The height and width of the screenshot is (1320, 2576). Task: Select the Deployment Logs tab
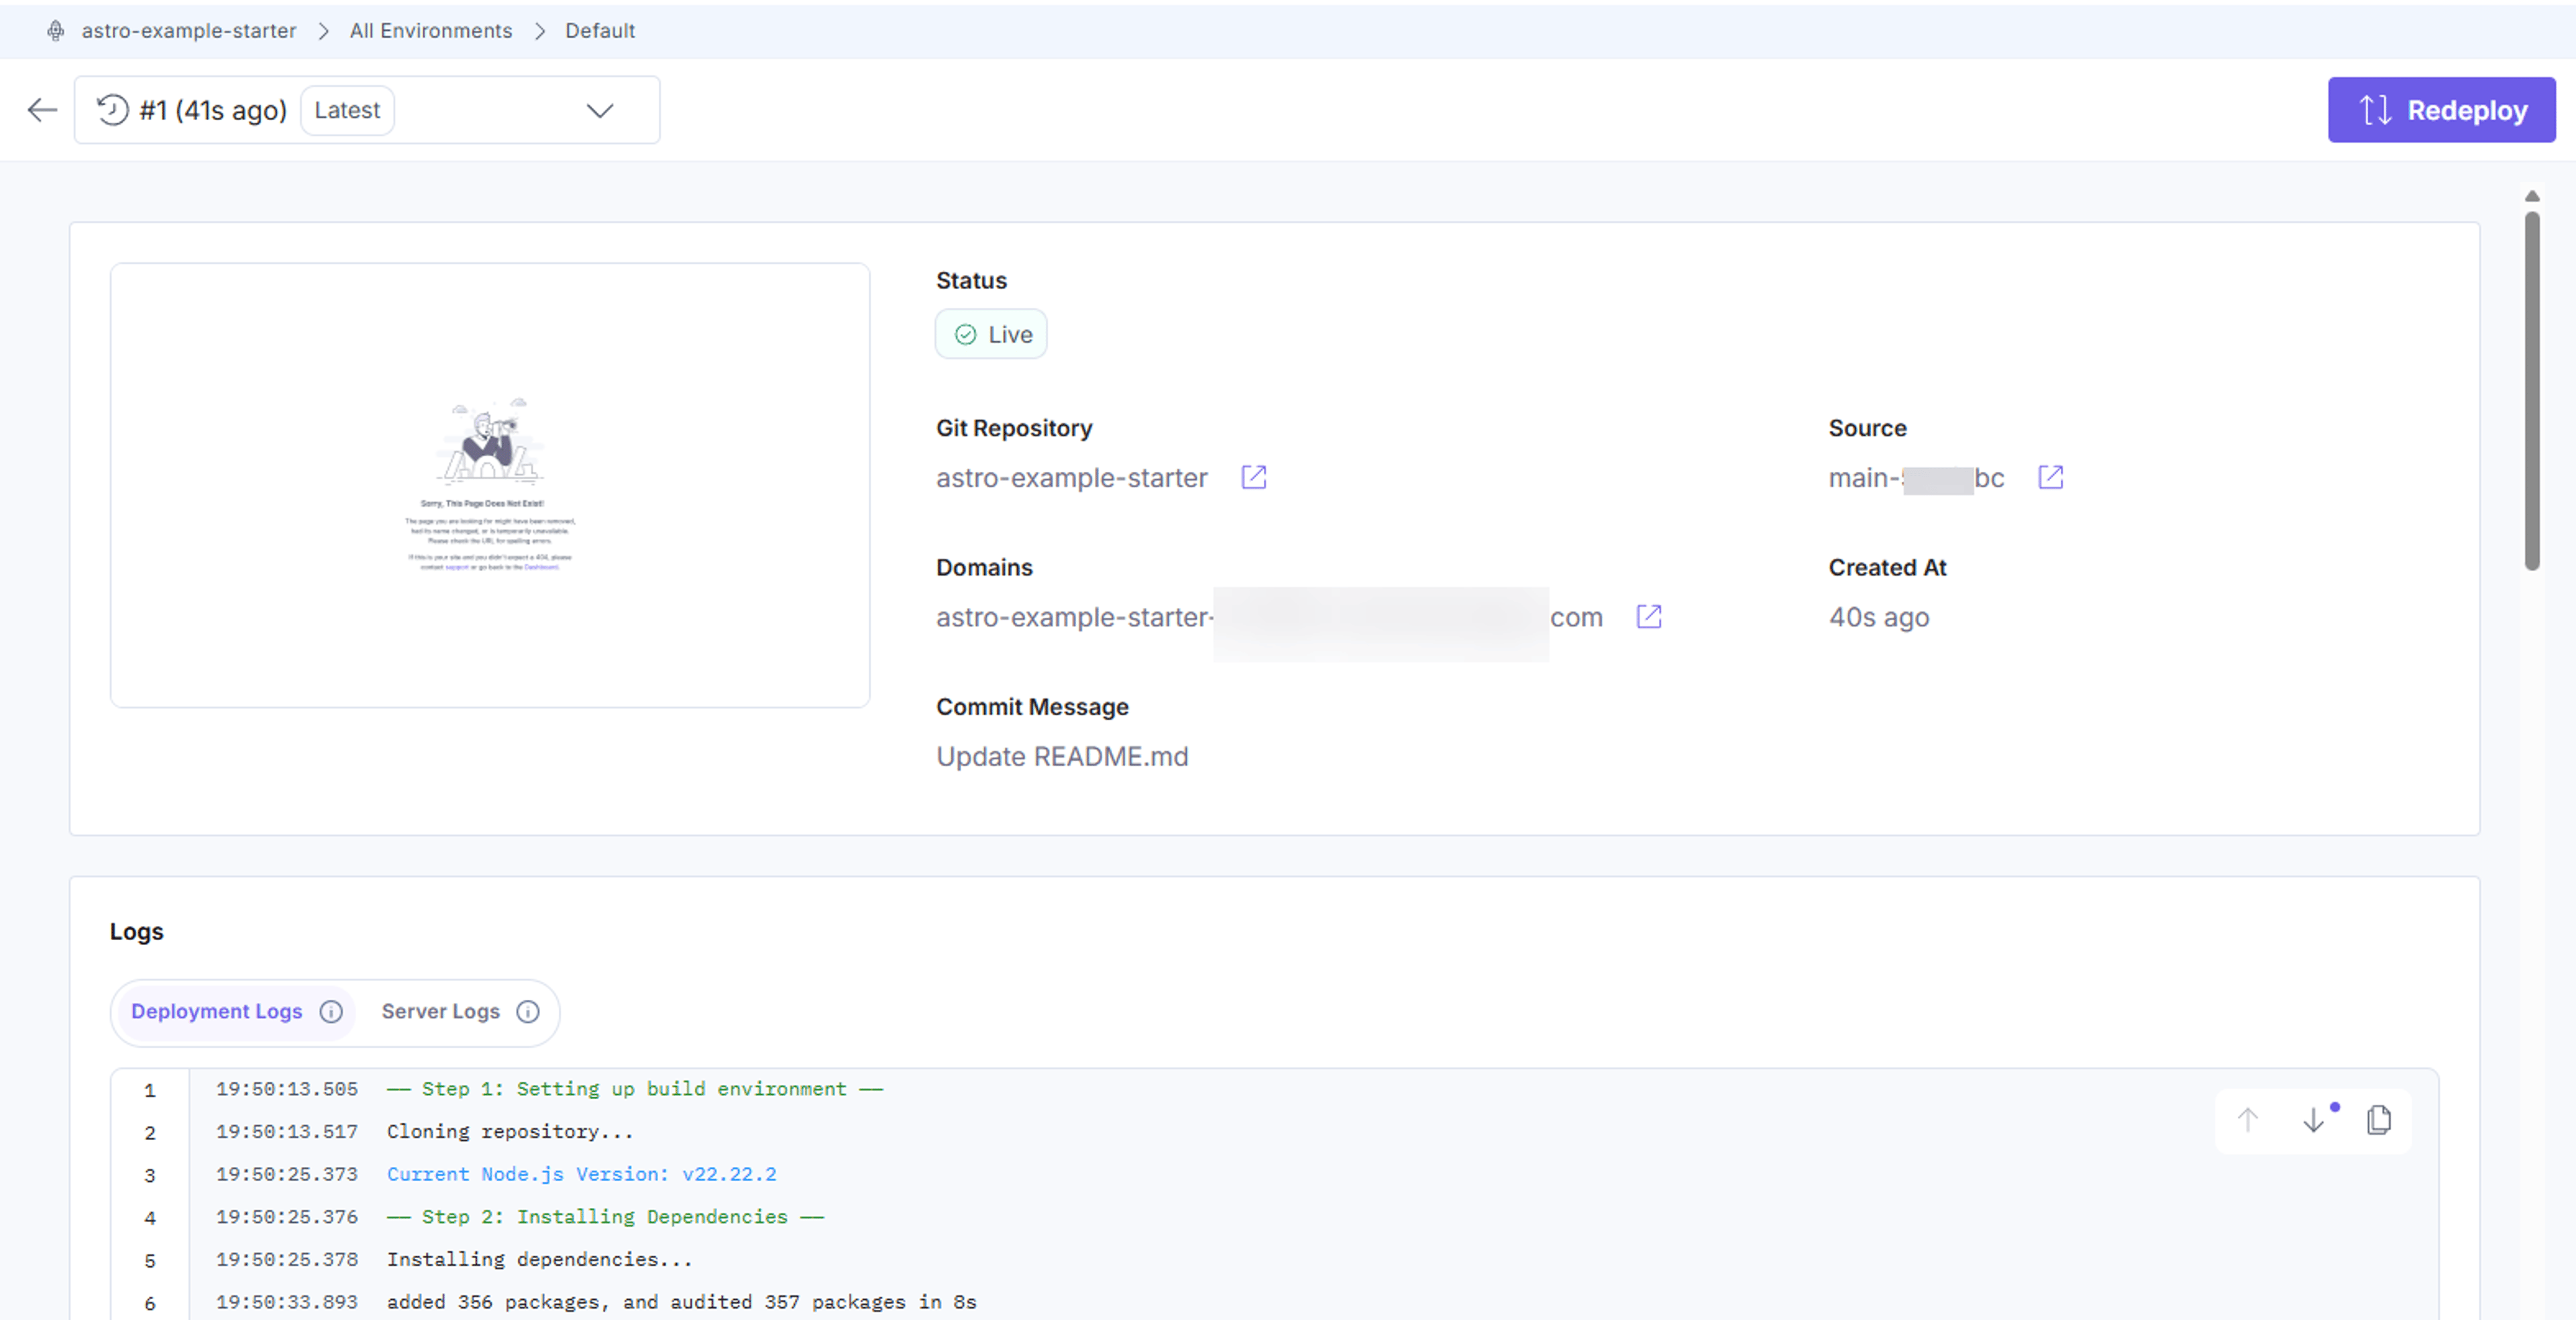216,1011
